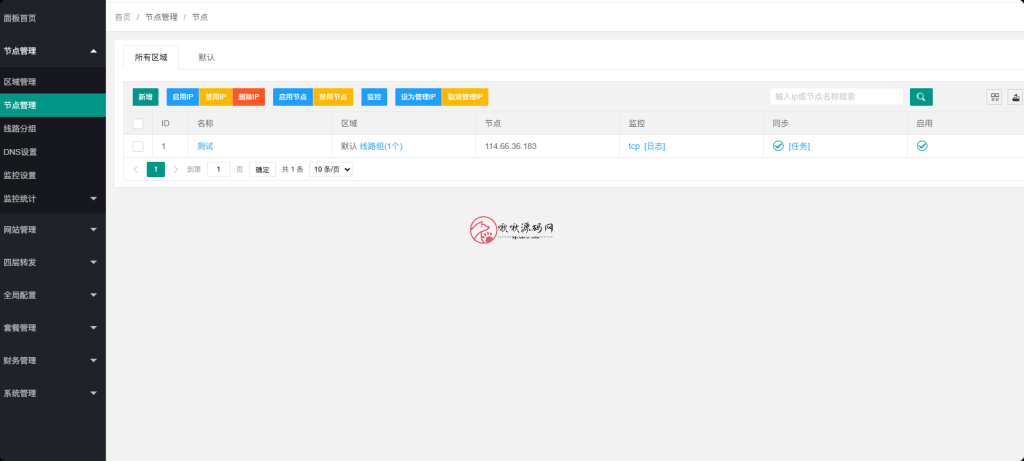Click the 共 1 条 total count text
This screenshot has height=461, width=1024.
(x=293, y=169)
